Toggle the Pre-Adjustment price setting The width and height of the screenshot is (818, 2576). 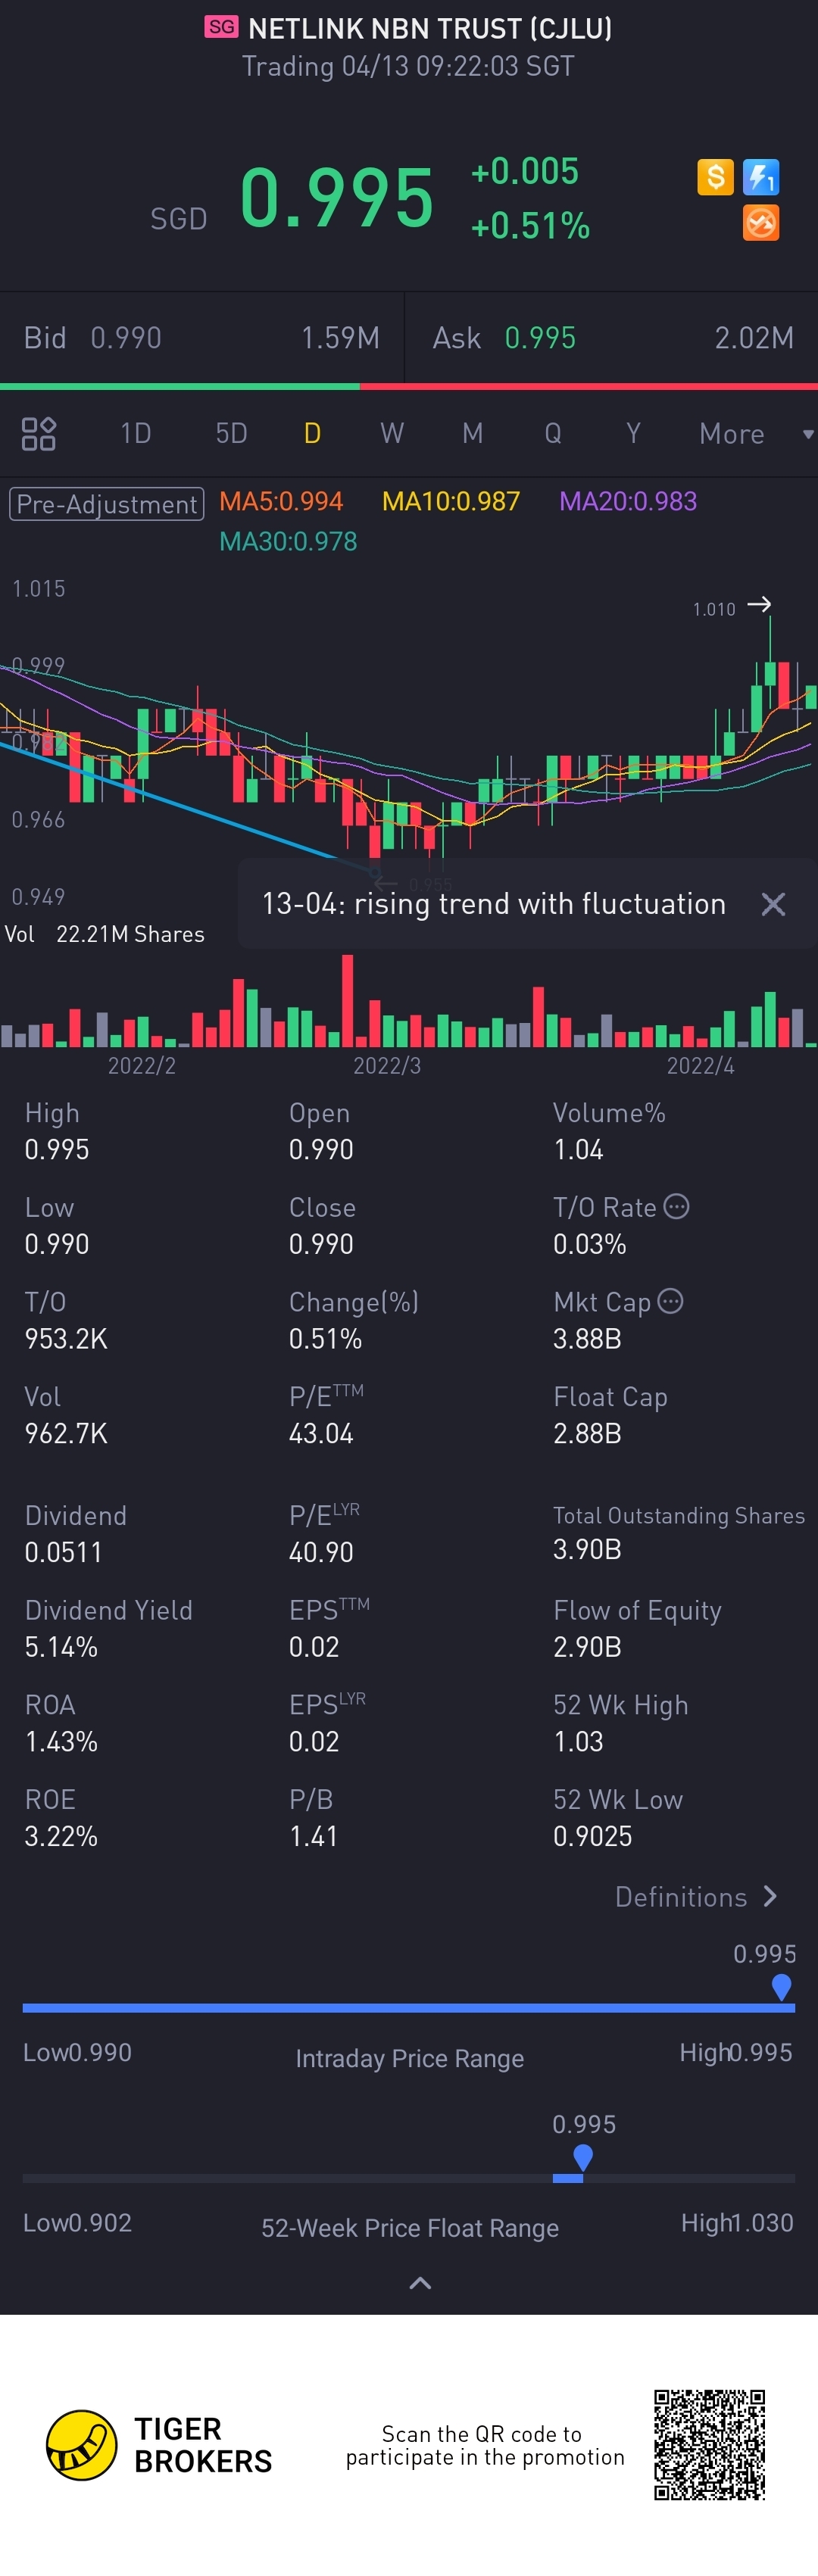click(x=107, y=503)
